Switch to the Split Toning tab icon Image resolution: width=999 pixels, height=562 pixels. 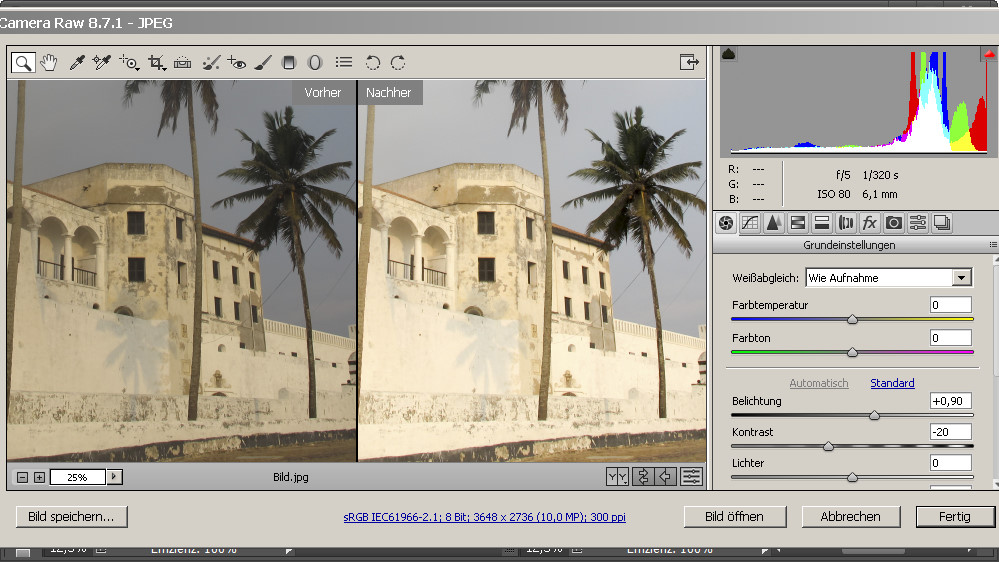click(x=822, y=223)
